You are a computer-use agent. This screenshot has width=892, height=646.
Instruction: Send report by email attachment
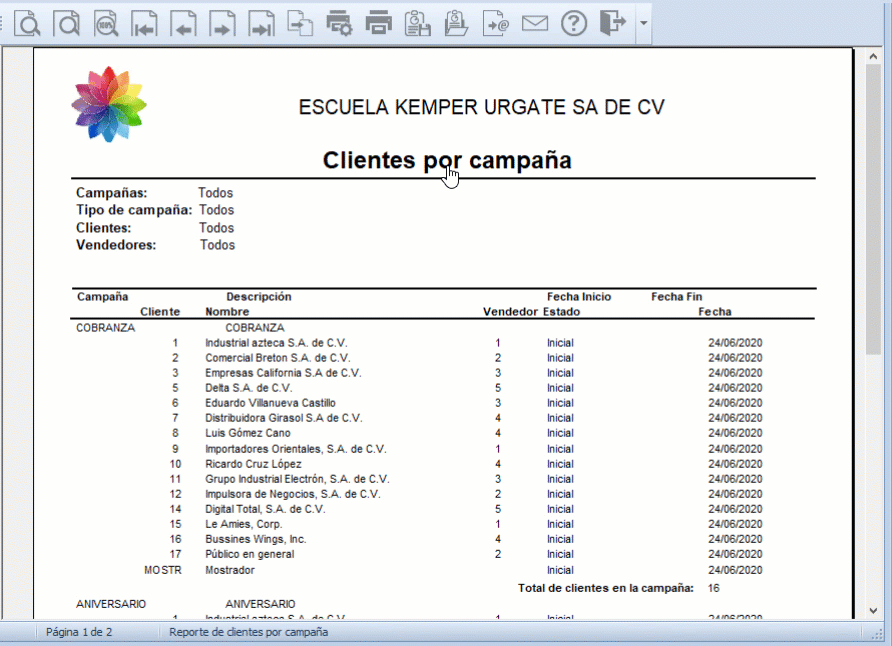[x=494, y=22]
